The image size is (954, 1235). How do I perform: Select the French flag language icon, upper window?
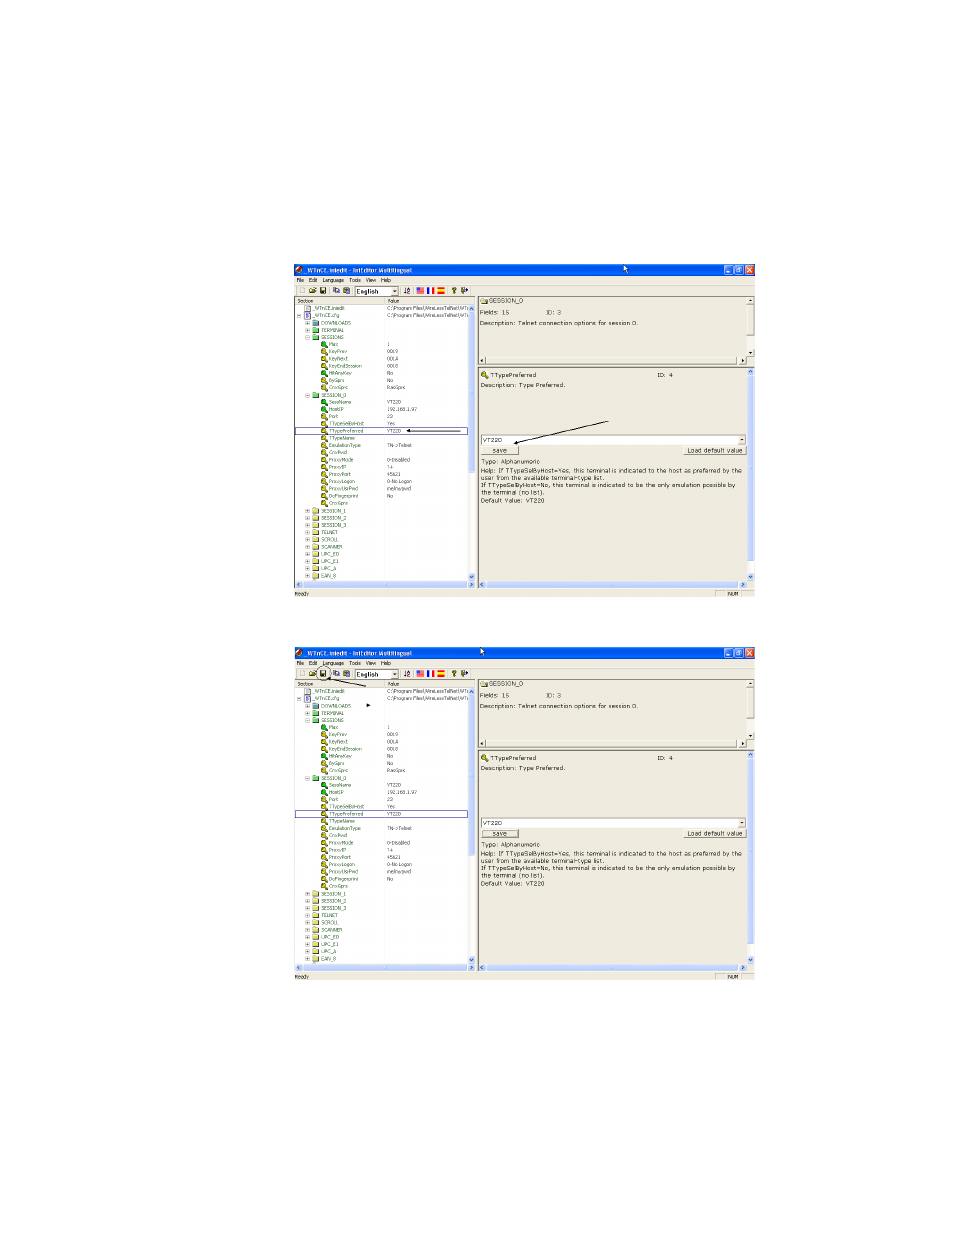[430, 291]
